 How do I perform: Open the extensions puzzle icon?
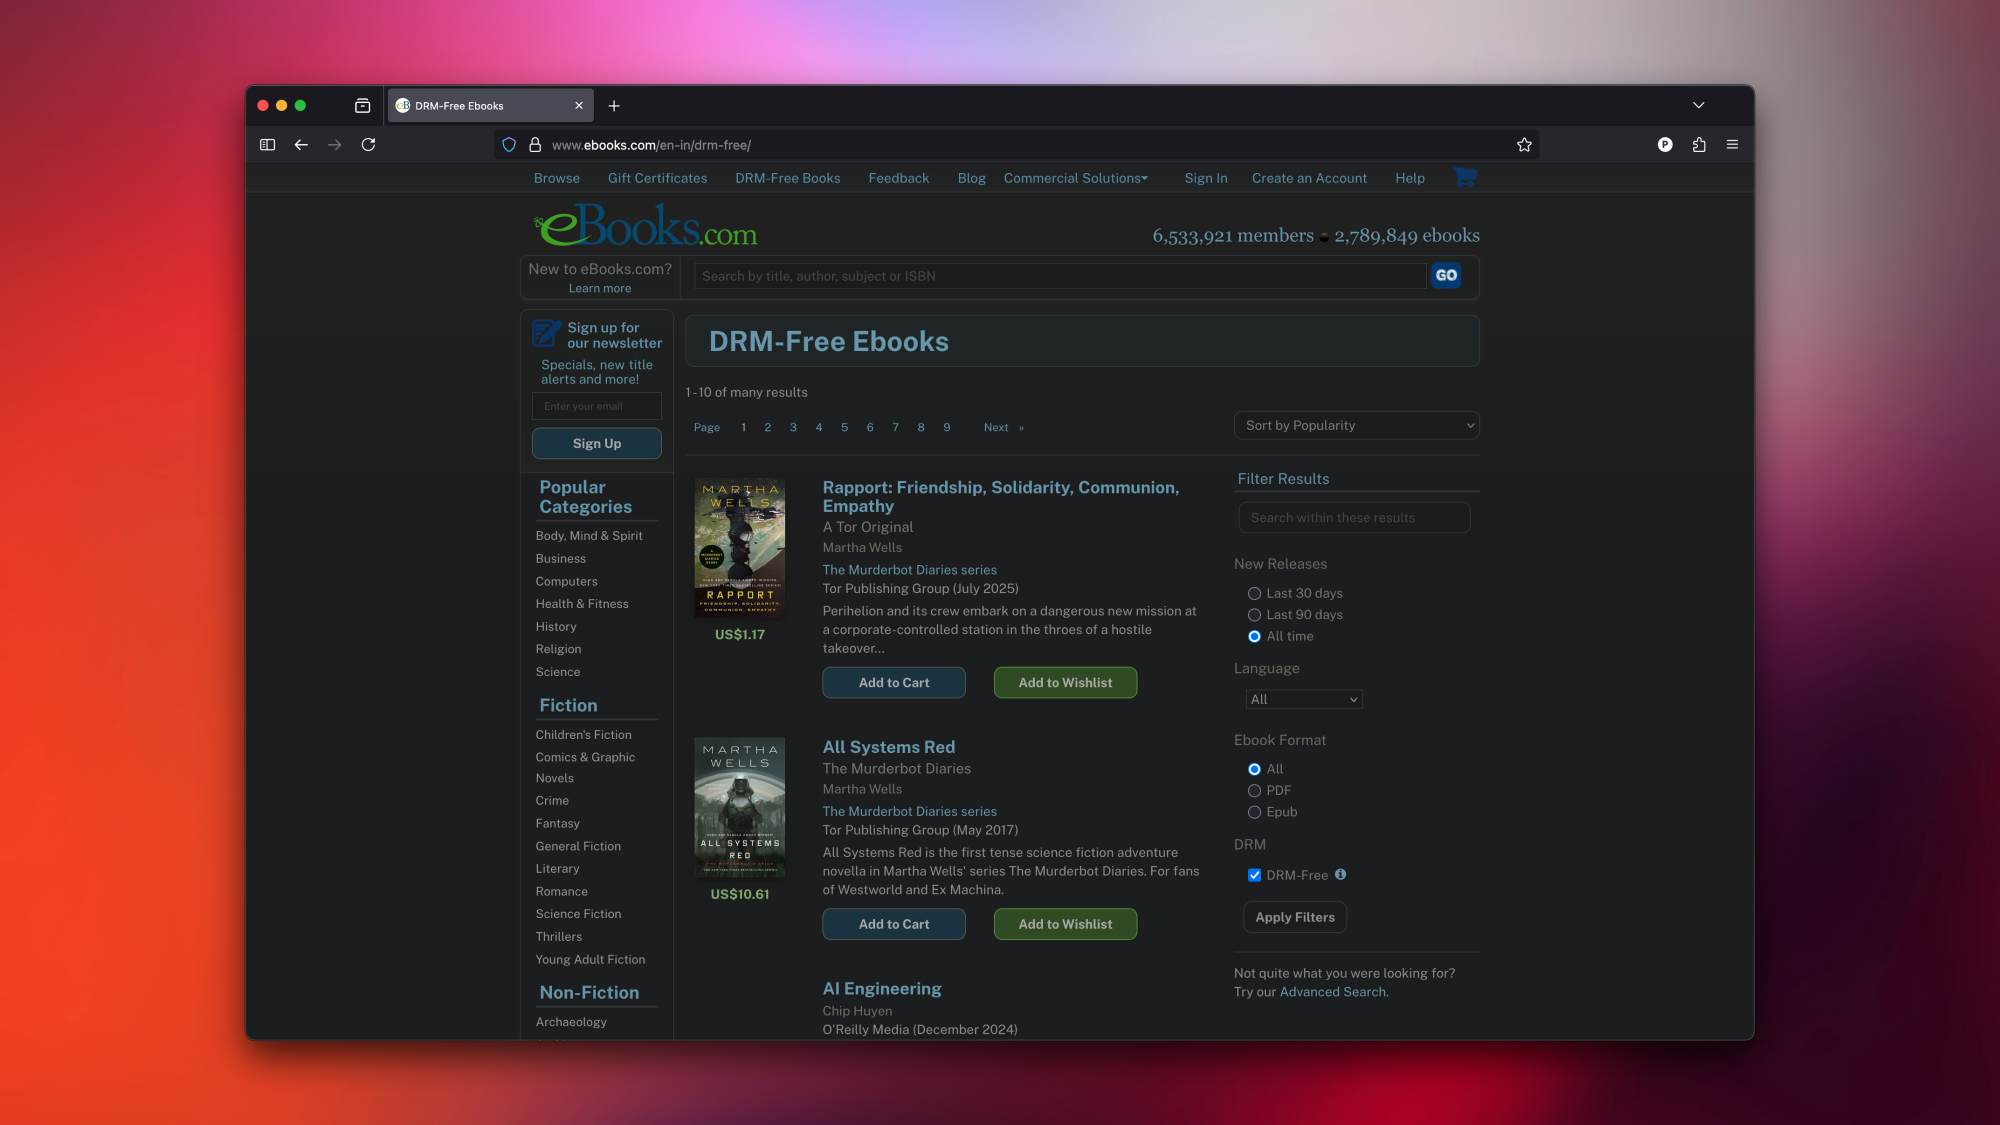[1699, 145]
